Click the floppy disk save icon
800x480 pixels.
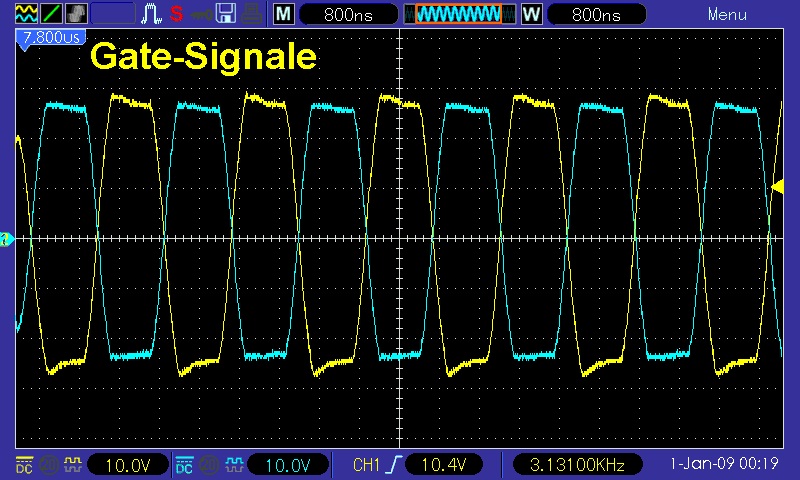226,14
